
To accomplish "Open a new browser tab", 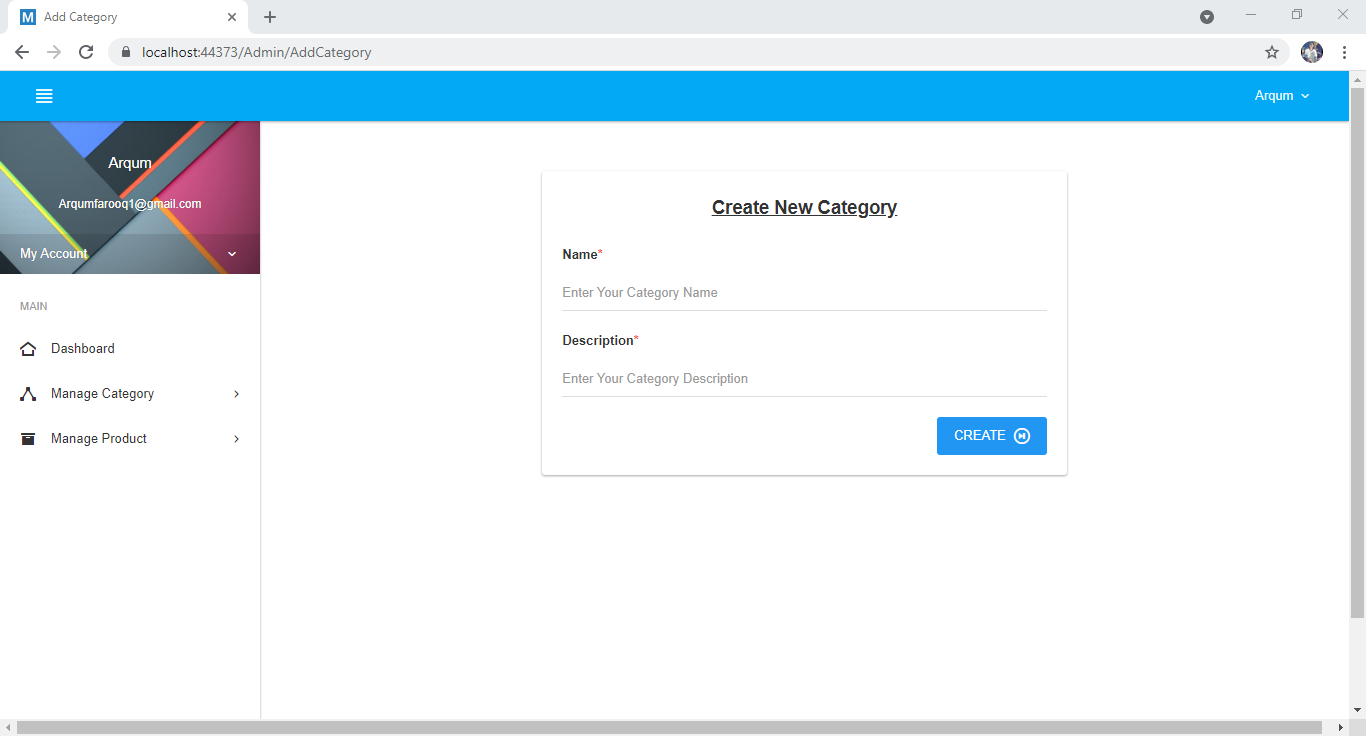I will (269, 17).
